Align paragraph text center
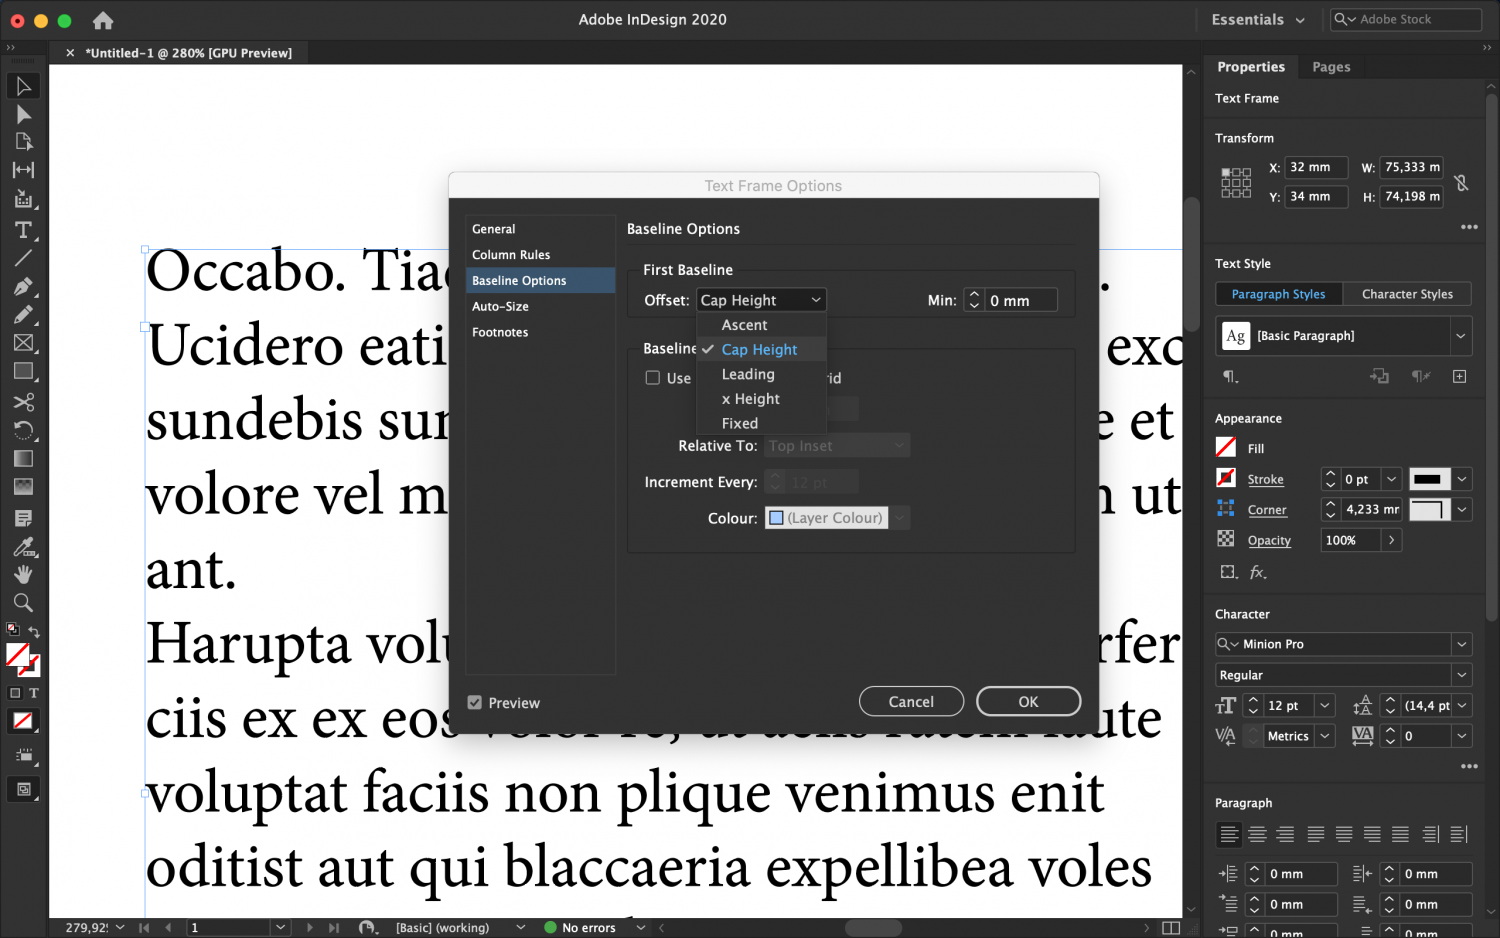This screenshot has height=938, width=1500. [1257, 834]
